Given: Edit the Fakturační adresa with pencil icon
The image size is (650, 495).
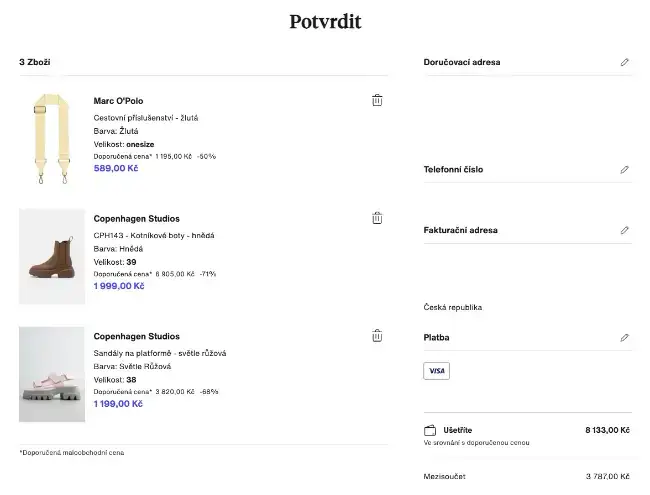Looking at the screenshot, I should coord(624,230).
